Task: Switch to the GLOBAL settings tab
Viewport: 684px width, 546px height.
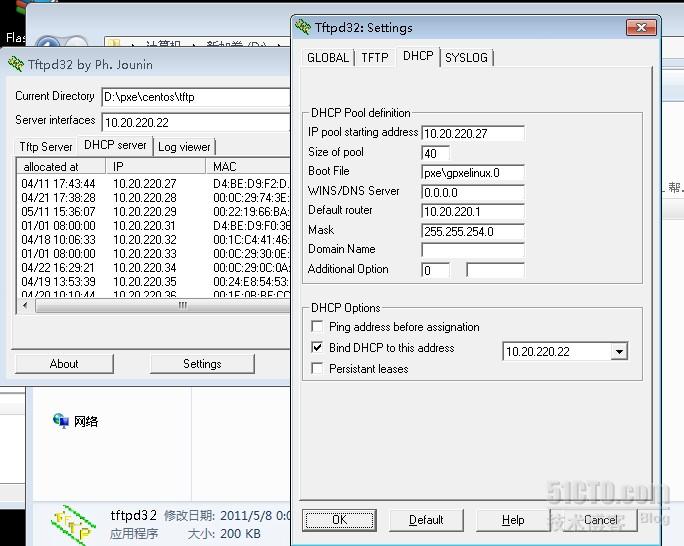Action: (328, 58)
